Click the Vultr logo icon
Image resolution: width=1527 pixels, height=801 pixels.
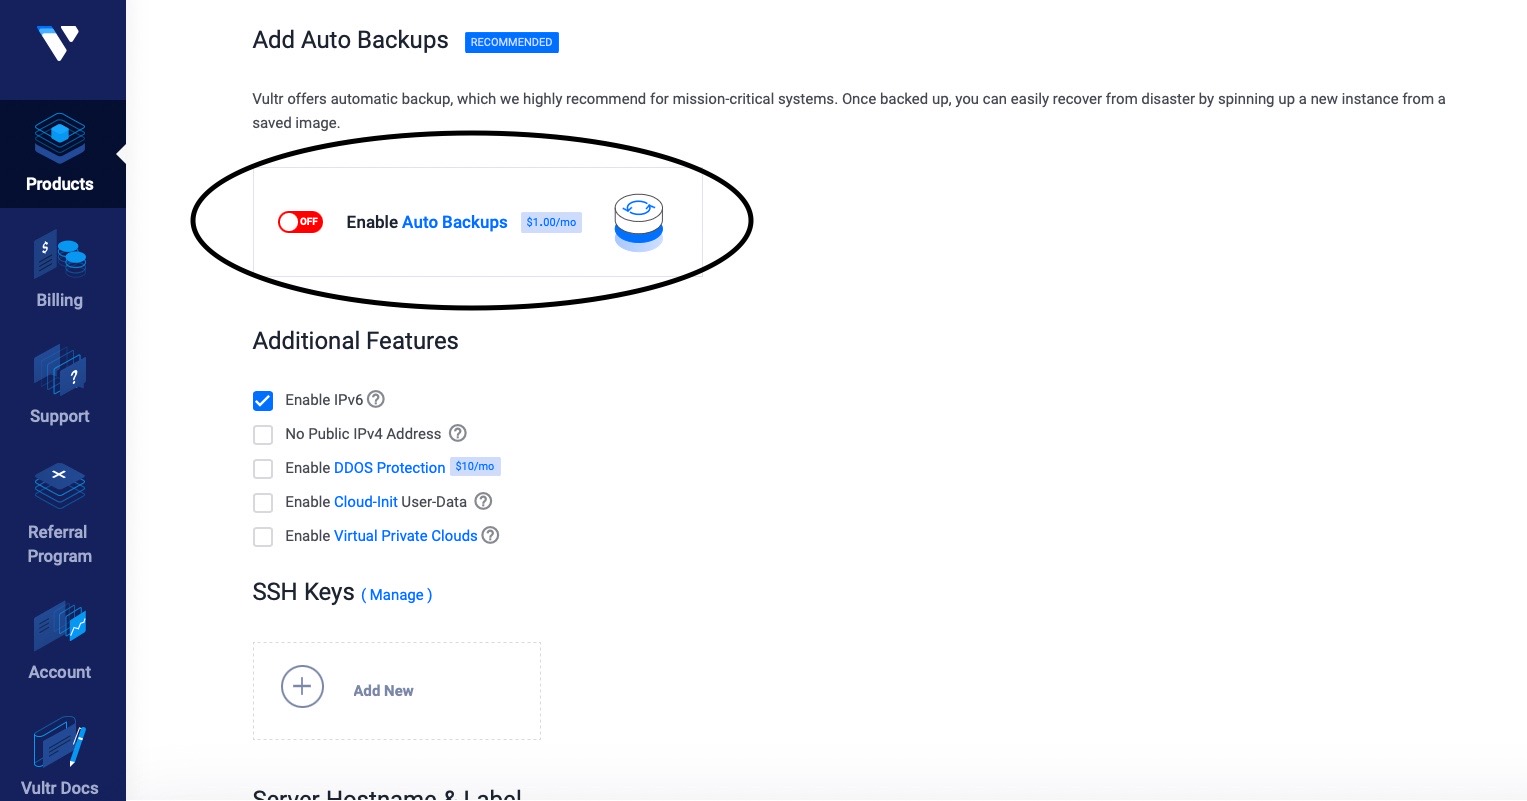[x=58, y=43]
